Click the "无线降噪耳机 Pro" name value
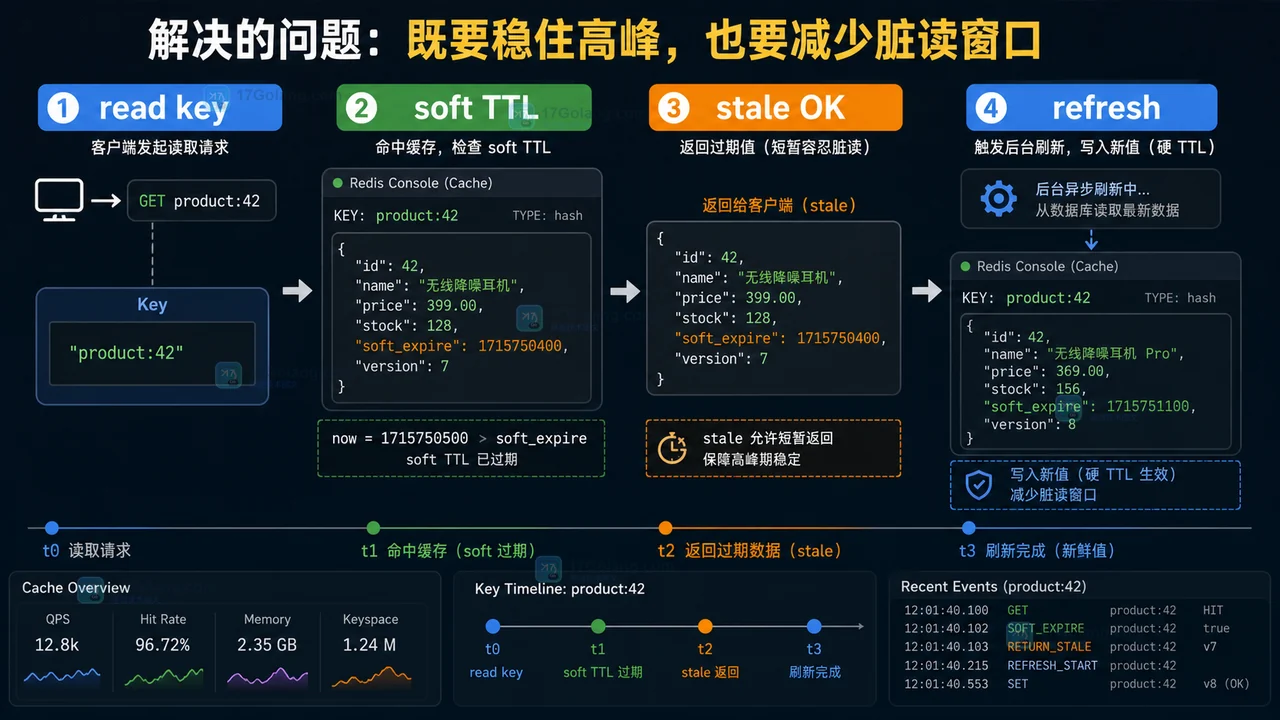 point(1114,354)
